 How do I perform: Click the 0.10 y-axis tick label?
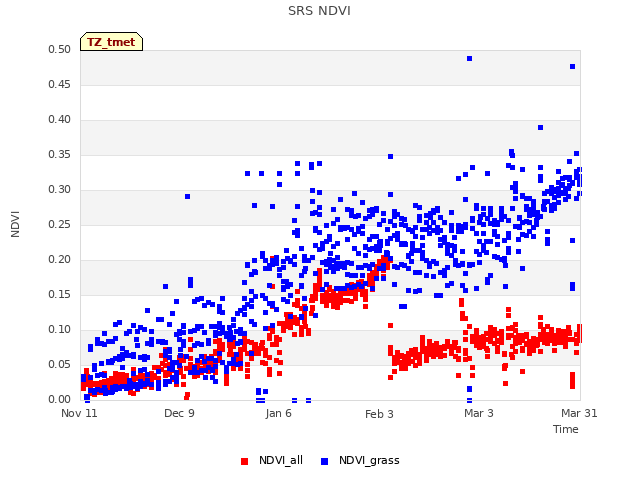(60, 329)
